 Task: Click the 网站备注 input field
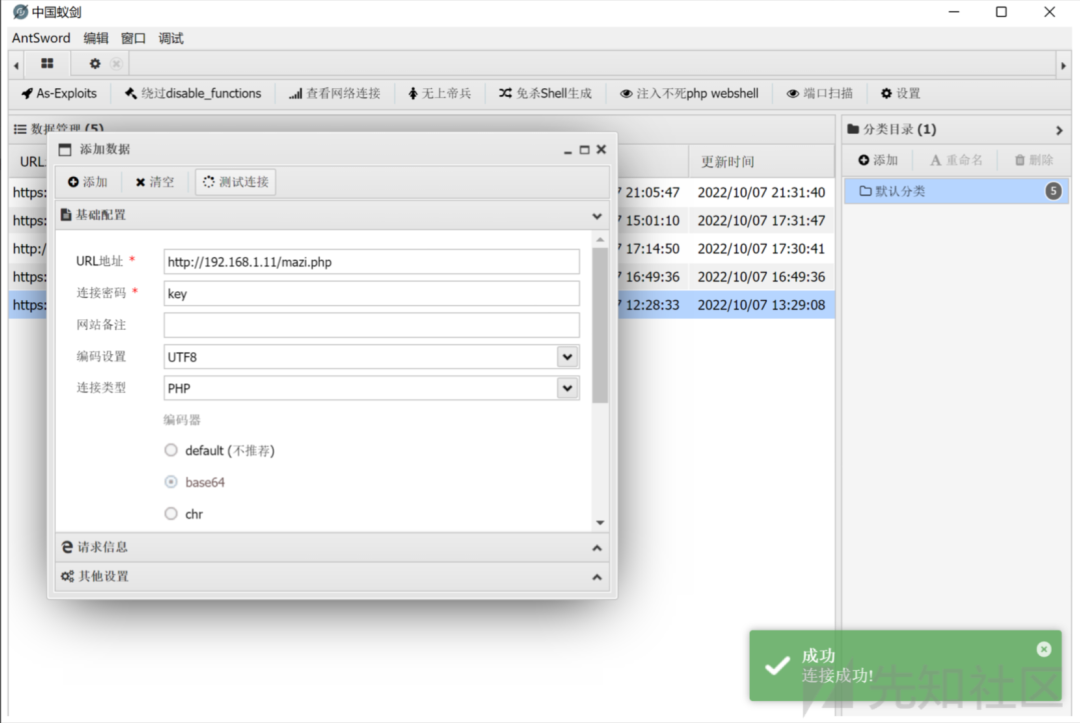coord(372,325)
